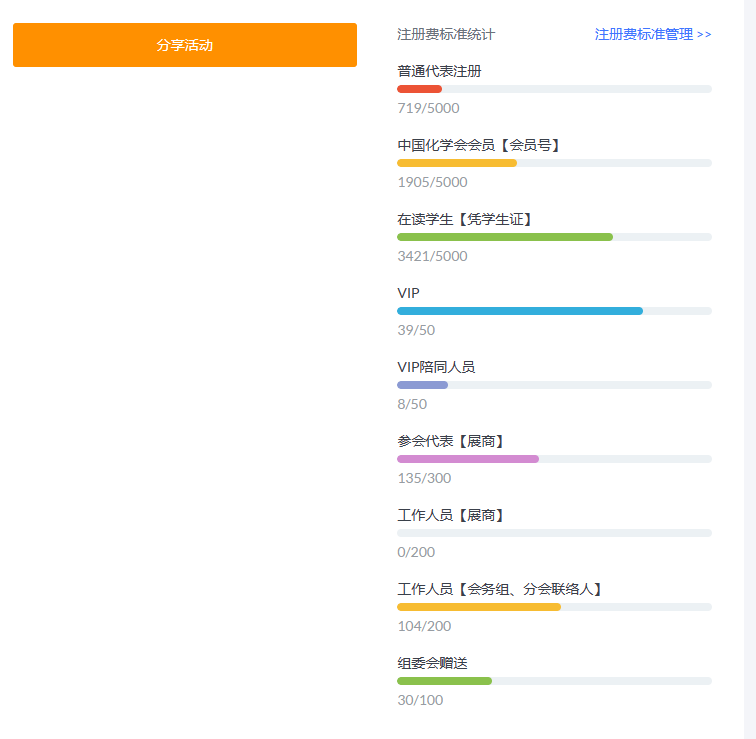Click the 3421/5000 count text
756x739 pixels.
click(x=432, y=256)
